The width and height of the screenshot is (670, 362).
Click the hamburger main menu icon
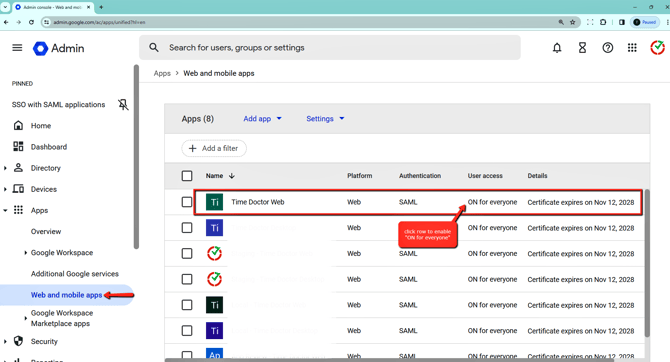click(x=17, y=48)
